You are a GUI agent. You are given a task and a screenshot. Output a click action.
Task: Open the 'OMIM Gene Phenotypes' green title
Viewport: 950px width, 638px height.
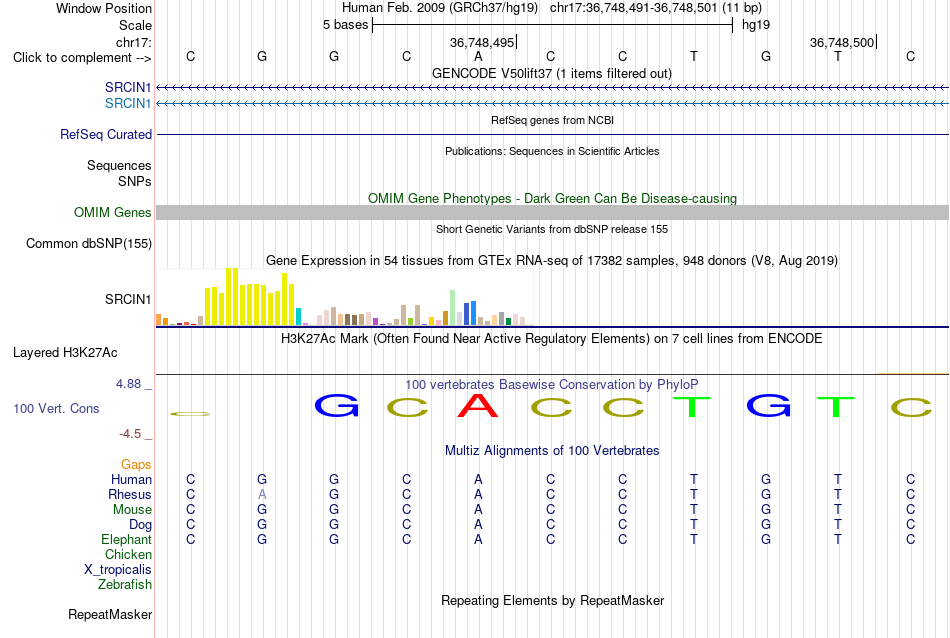tap(552, 198)
